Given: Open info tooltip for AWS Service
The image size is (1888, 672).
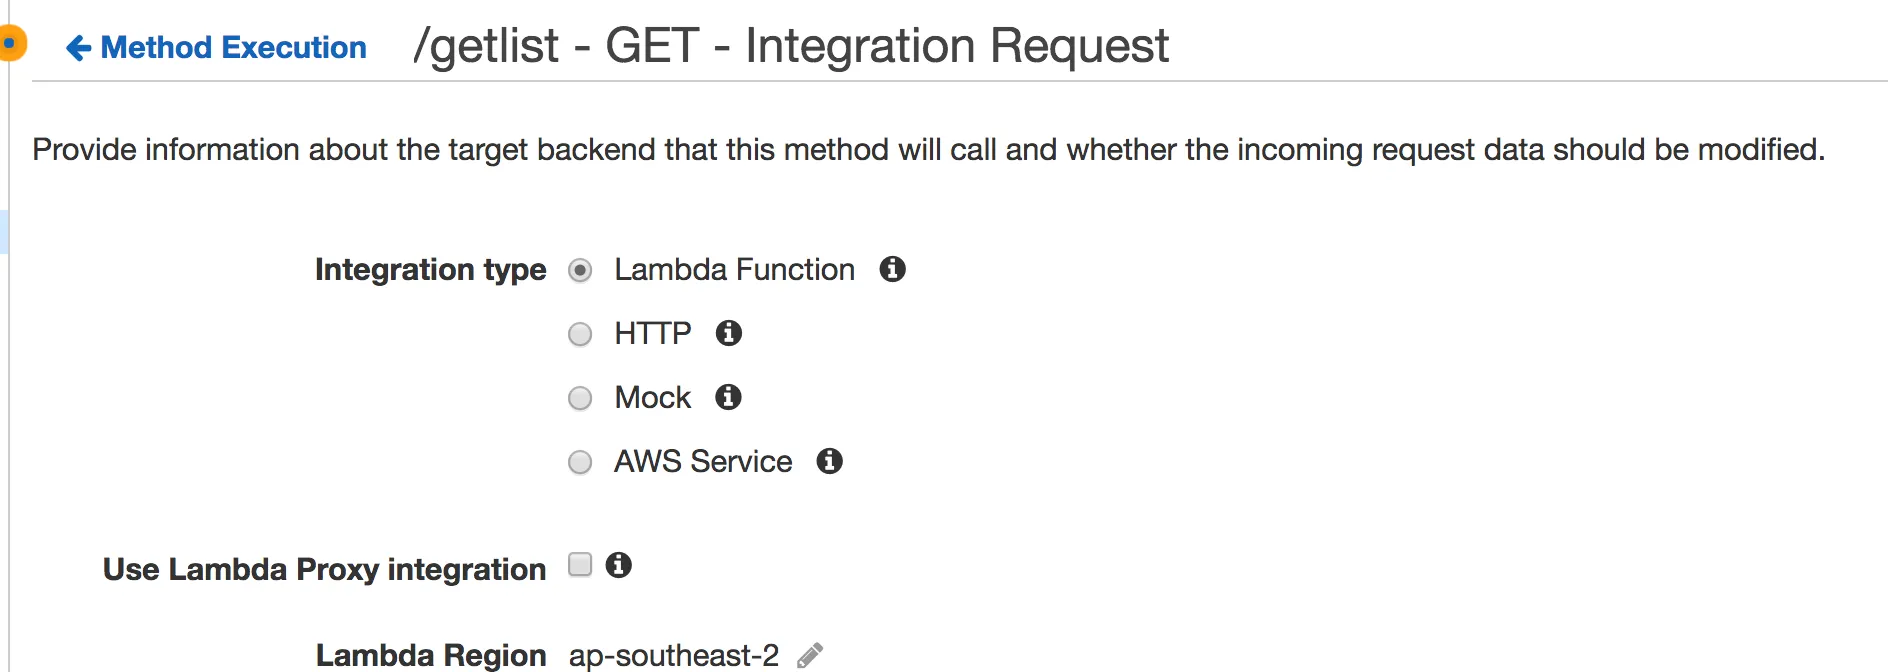Looking at the screenshot, I should (829, 461).
